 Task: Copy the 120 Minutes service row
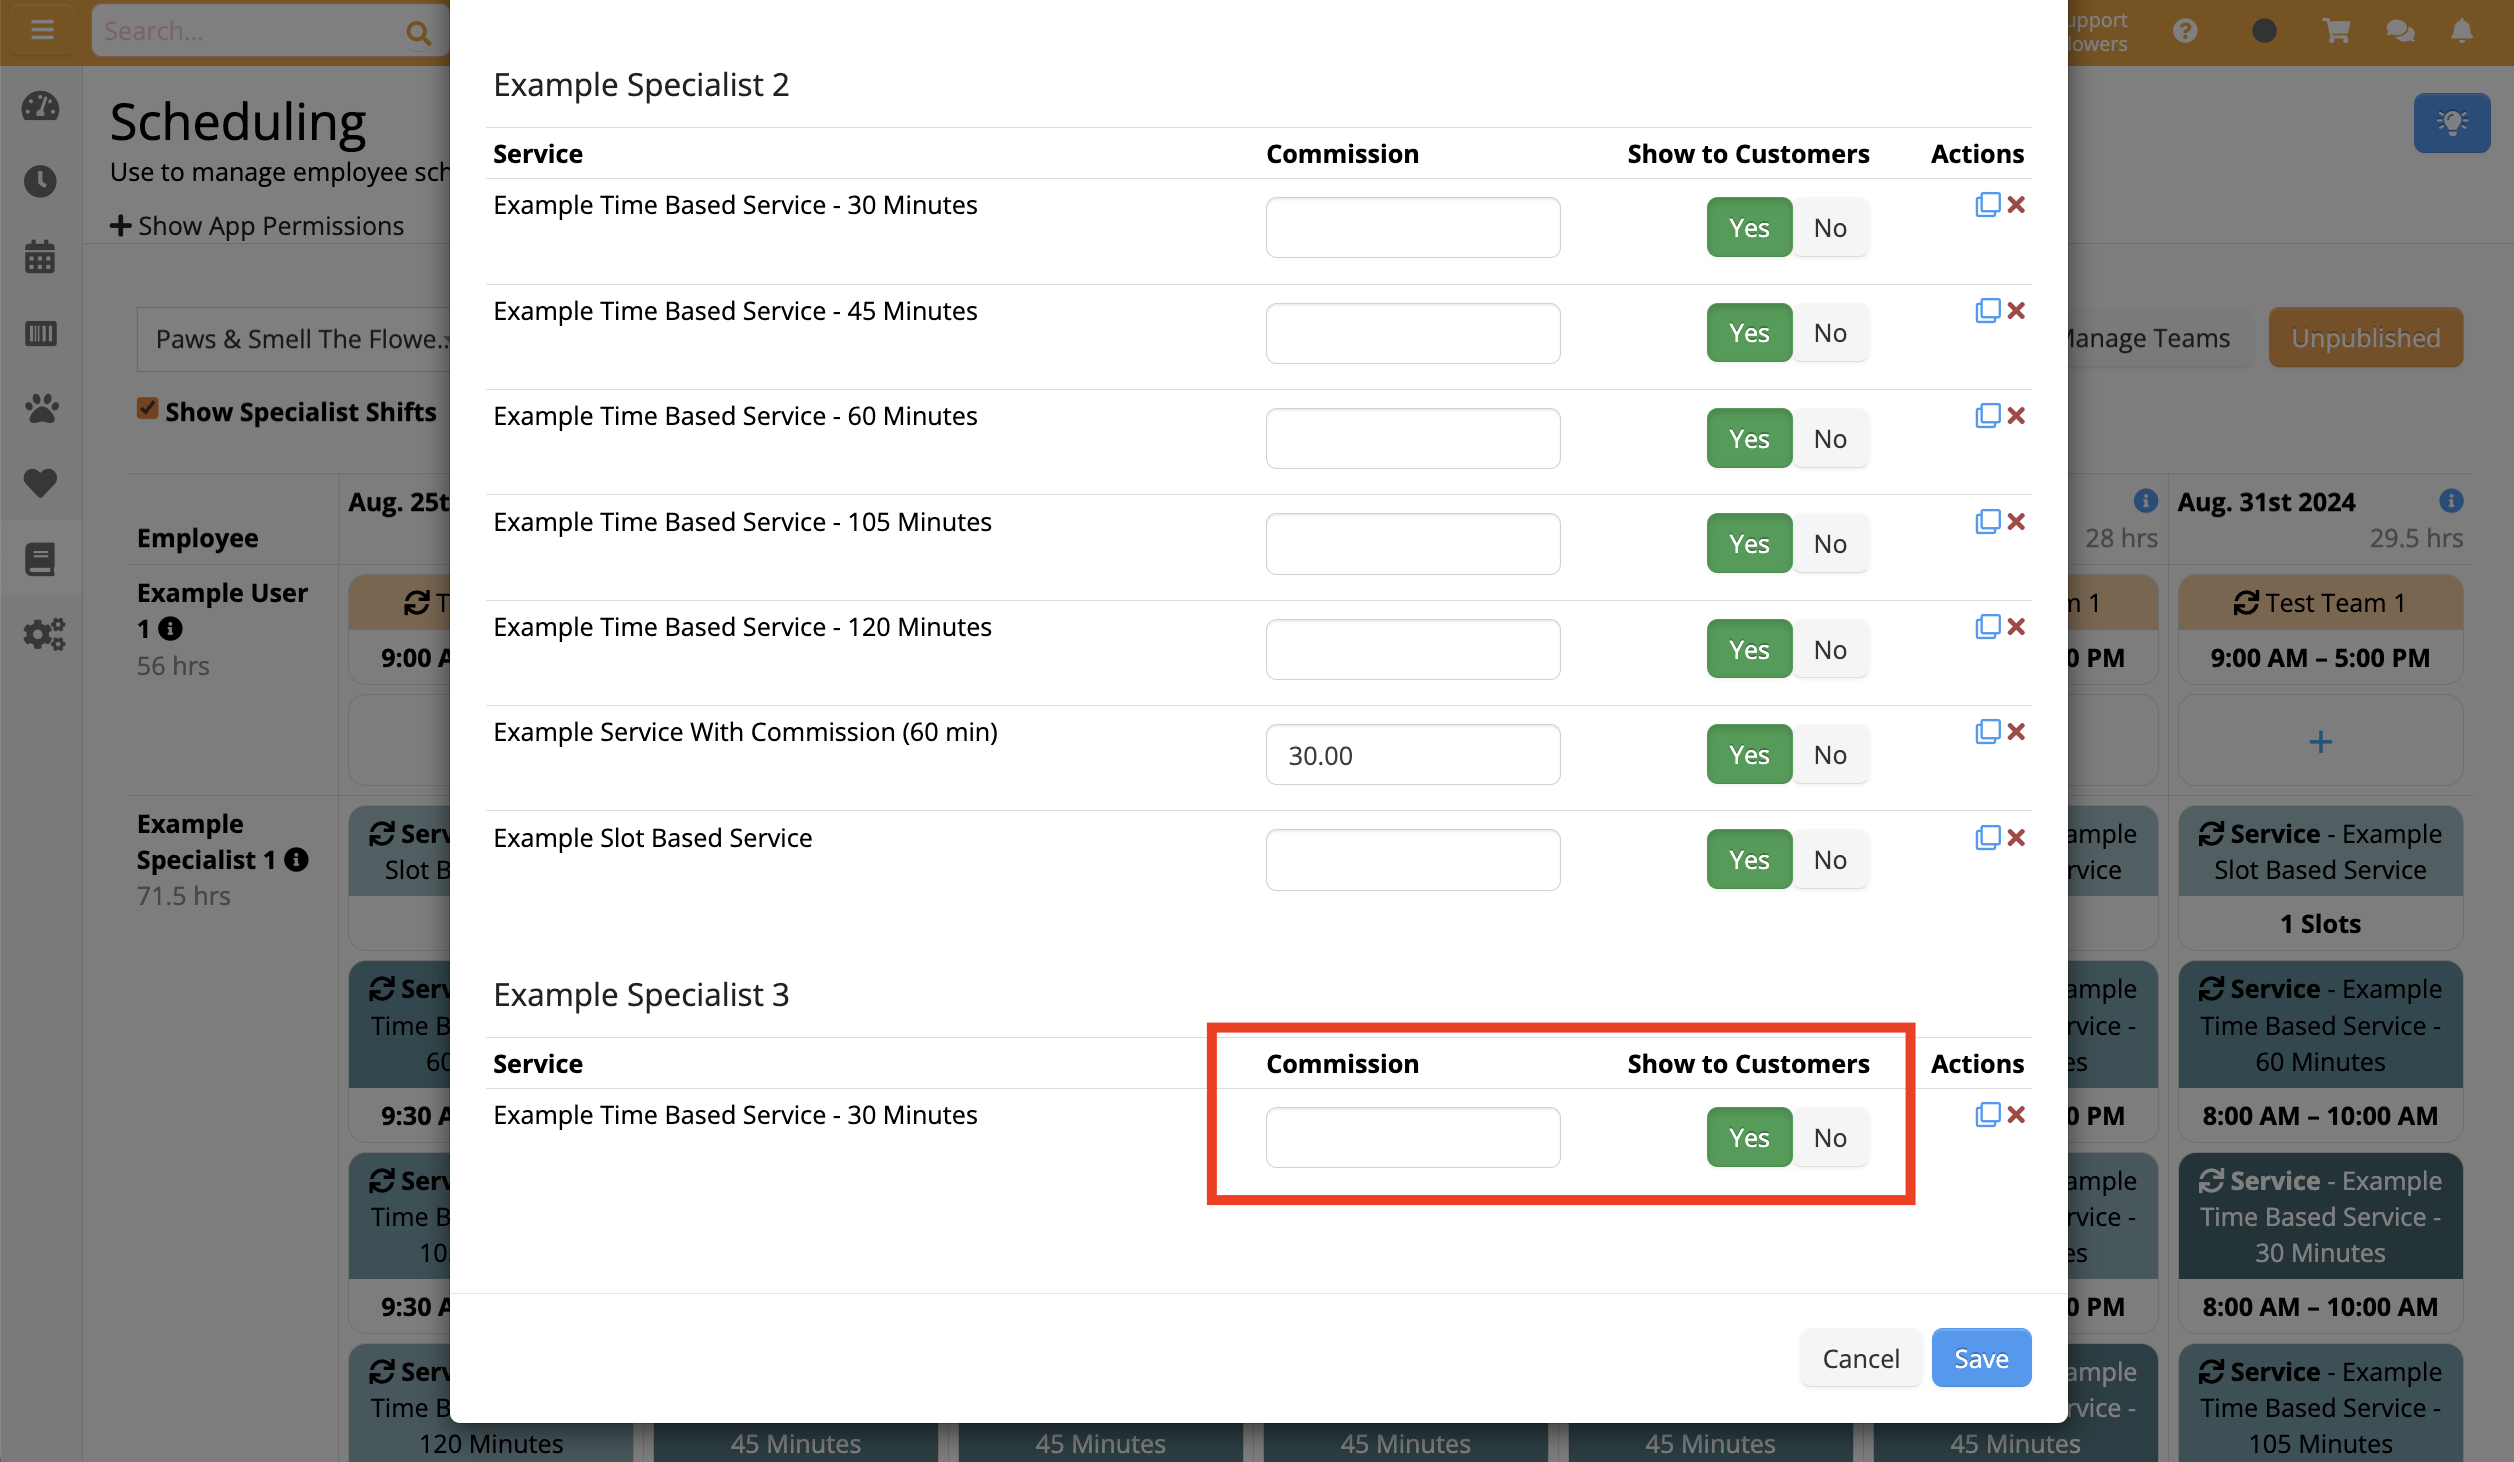(1987, 626)
